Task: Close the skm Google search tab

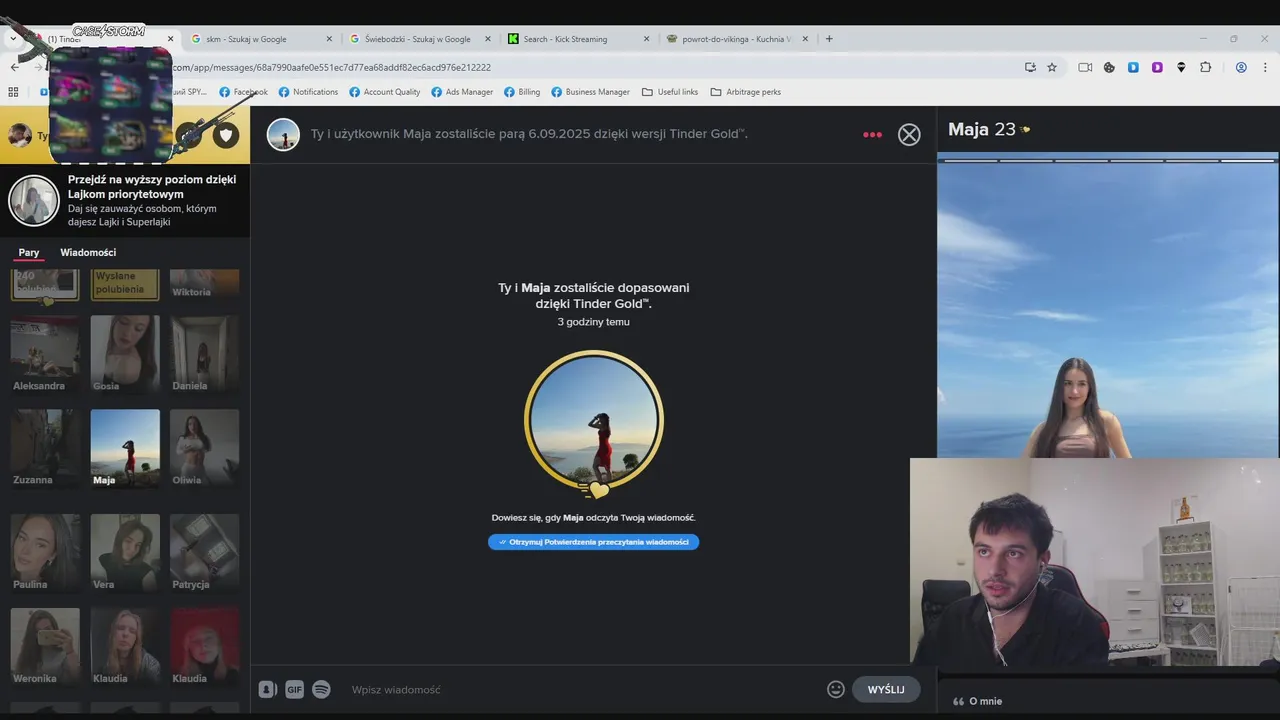Action: click(x=330, y=39)
